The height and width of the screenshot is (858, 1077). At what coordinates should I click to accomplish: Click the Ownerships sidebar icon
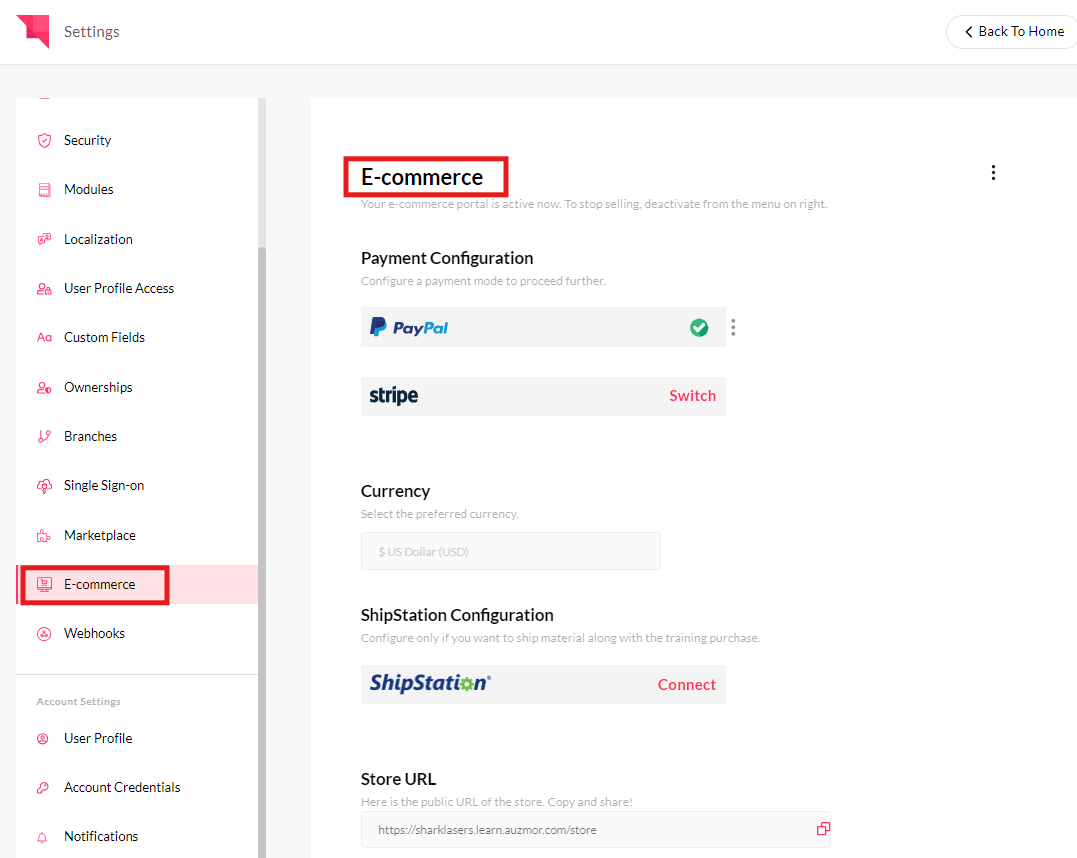[44, 387]
